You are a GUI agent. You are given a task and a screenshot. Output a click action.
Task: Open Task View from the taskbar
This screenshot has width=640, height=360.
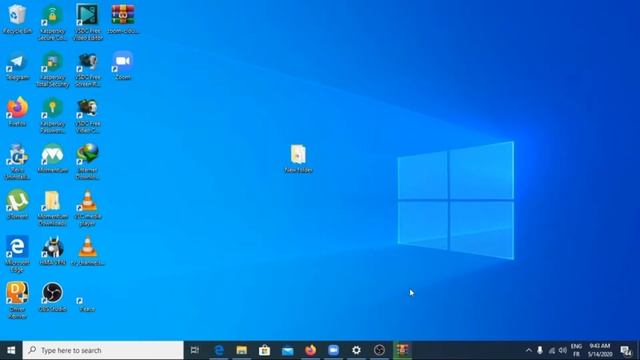tap(195, 350)
